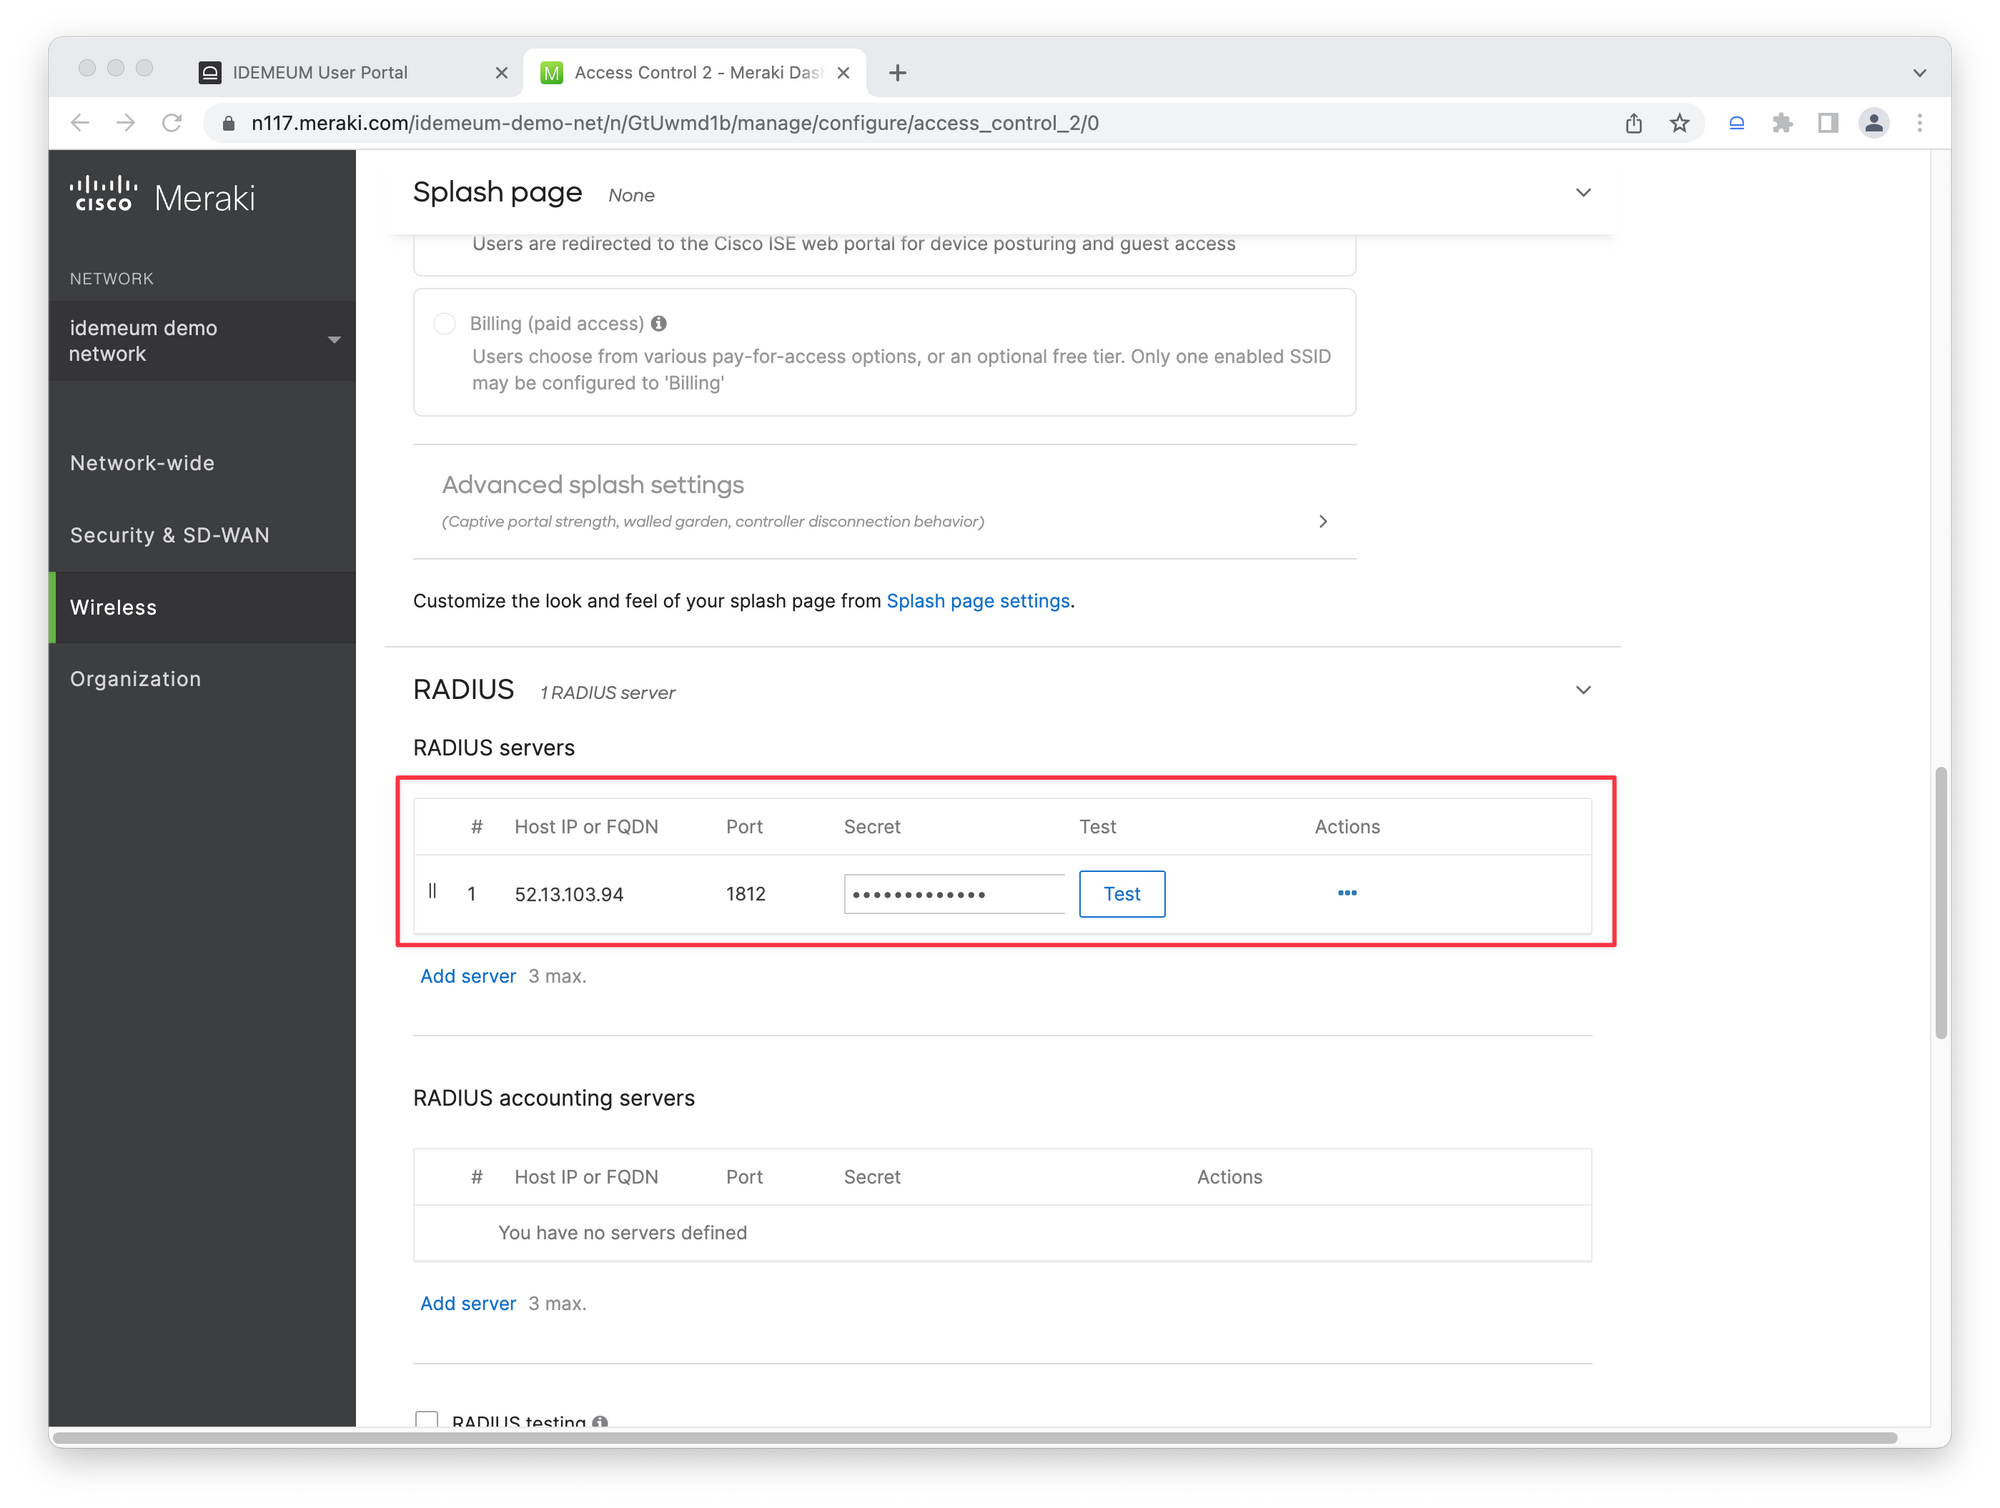
Task: Click the Network-wide sidebar icon
Action: tap(141, 463)
